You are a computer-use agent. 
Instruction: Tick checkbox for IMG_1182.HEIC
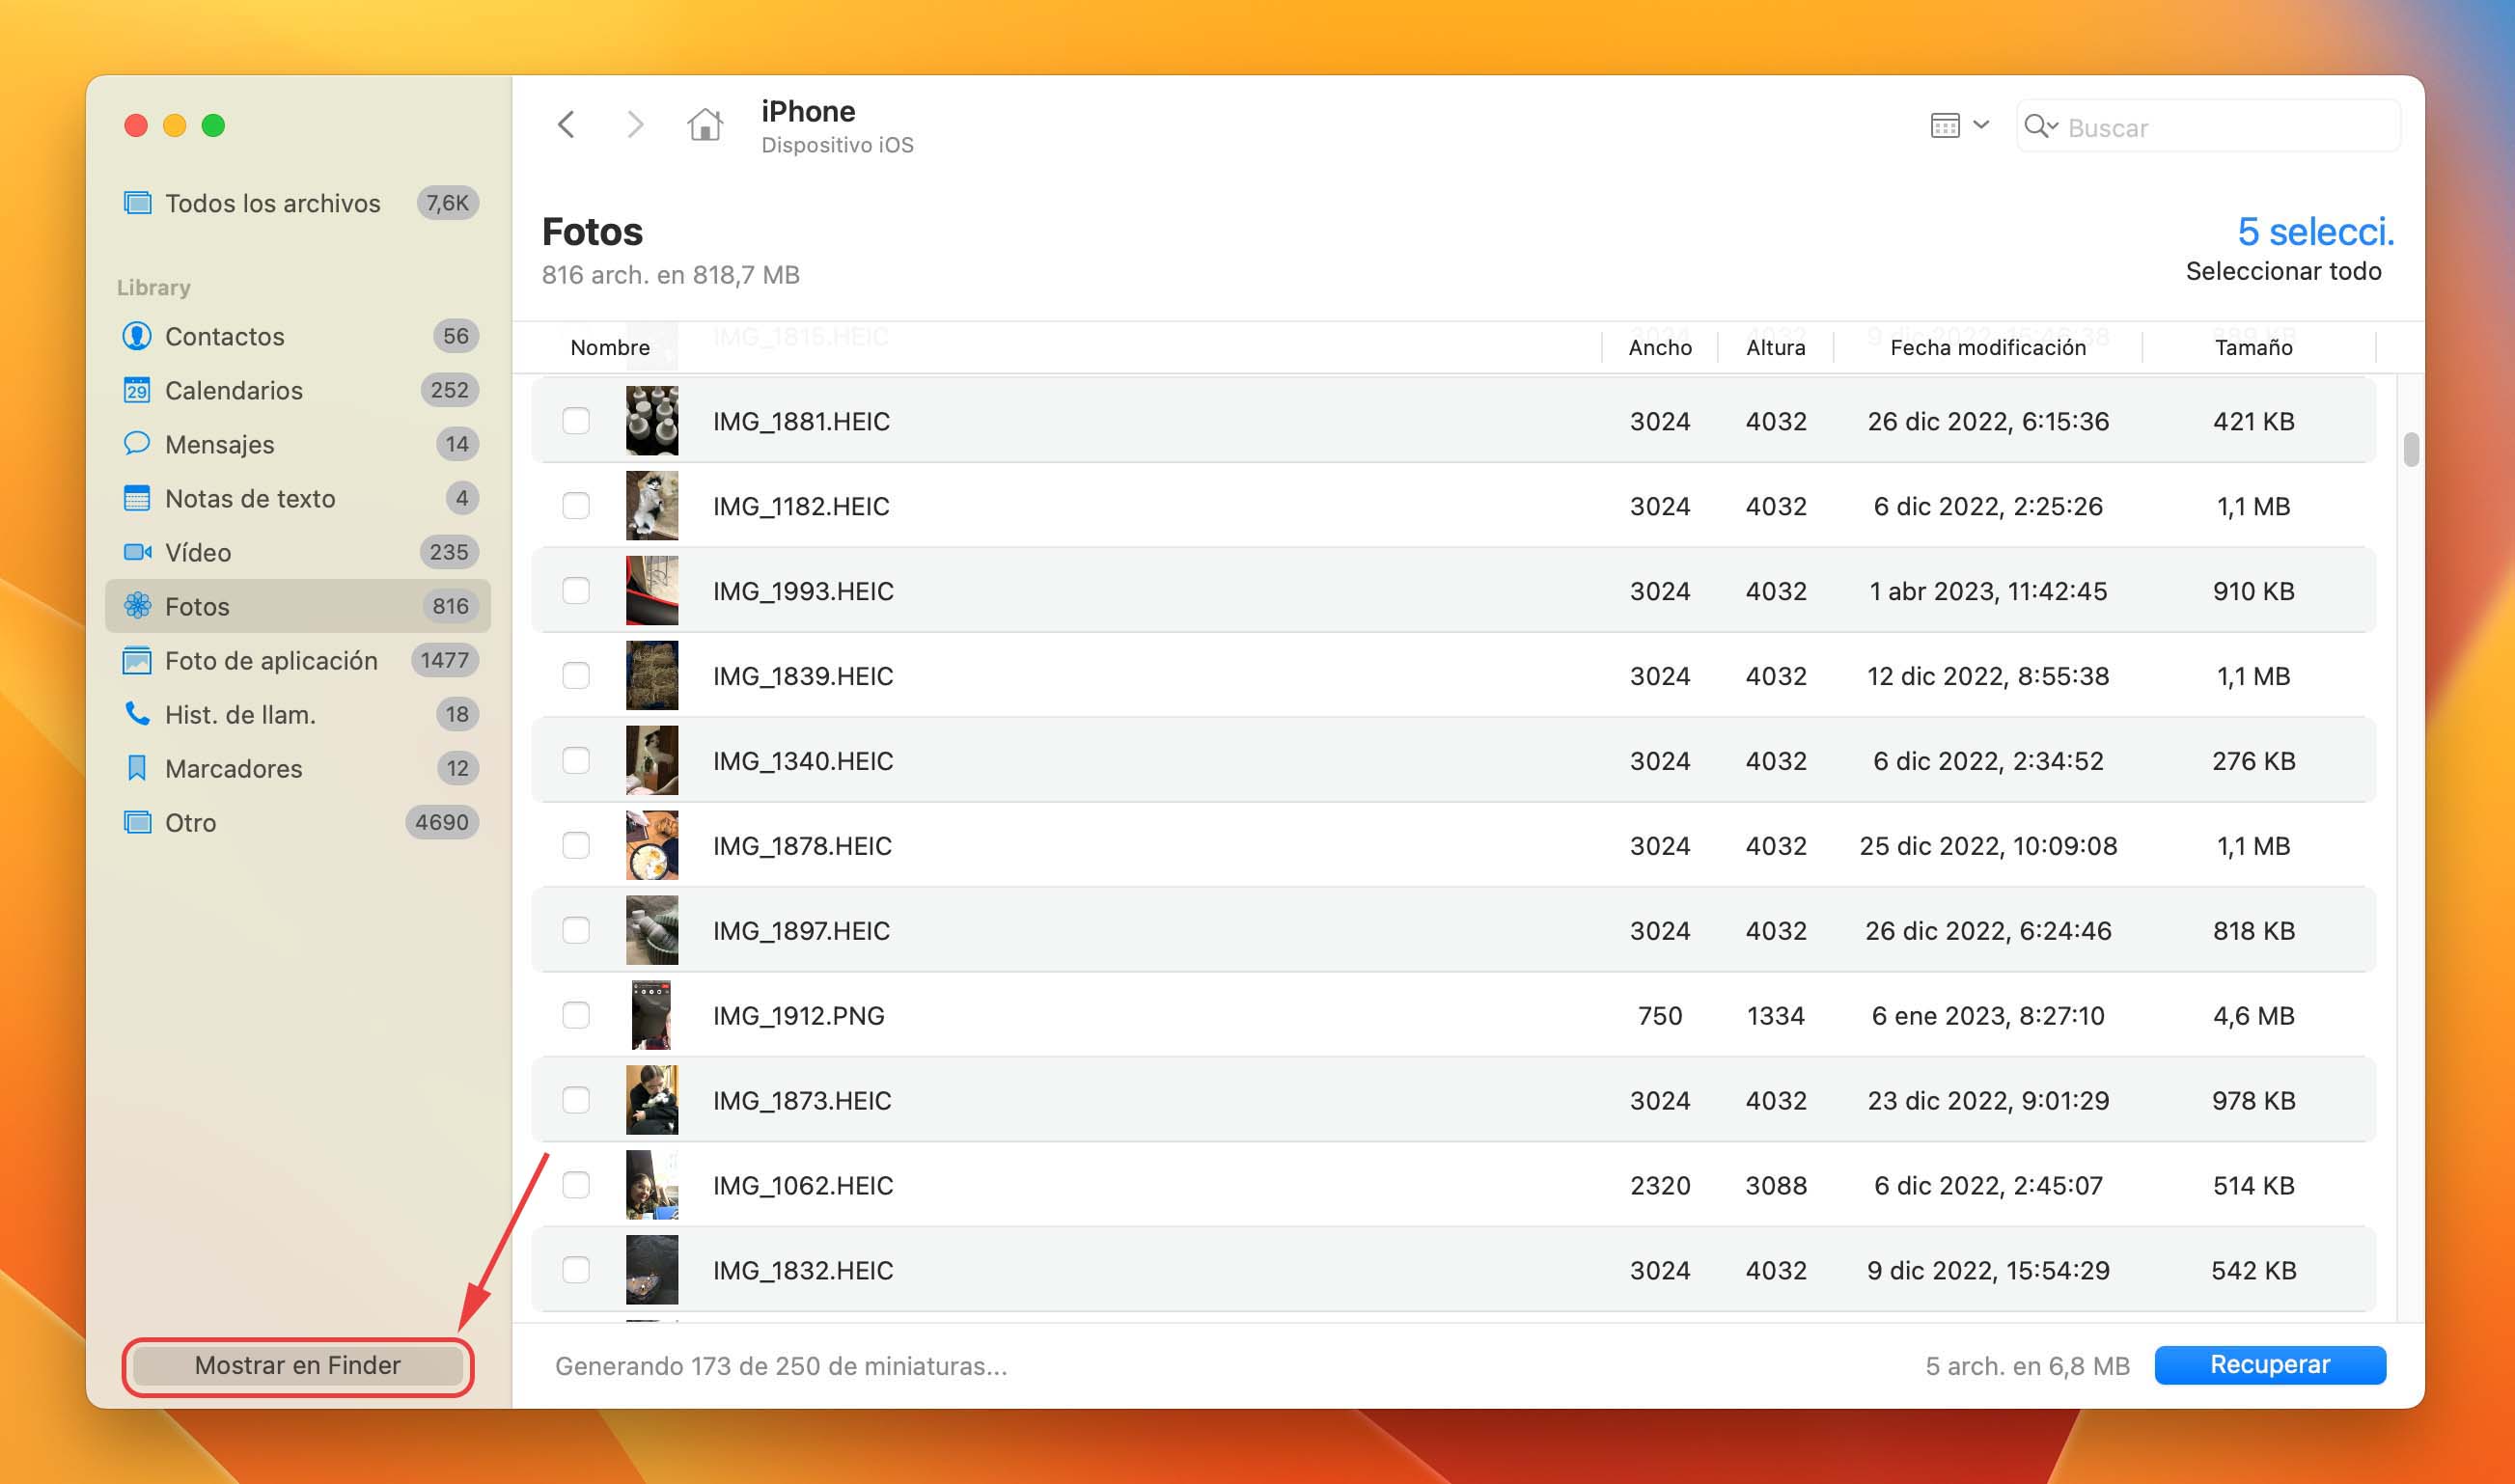[576, 506]
